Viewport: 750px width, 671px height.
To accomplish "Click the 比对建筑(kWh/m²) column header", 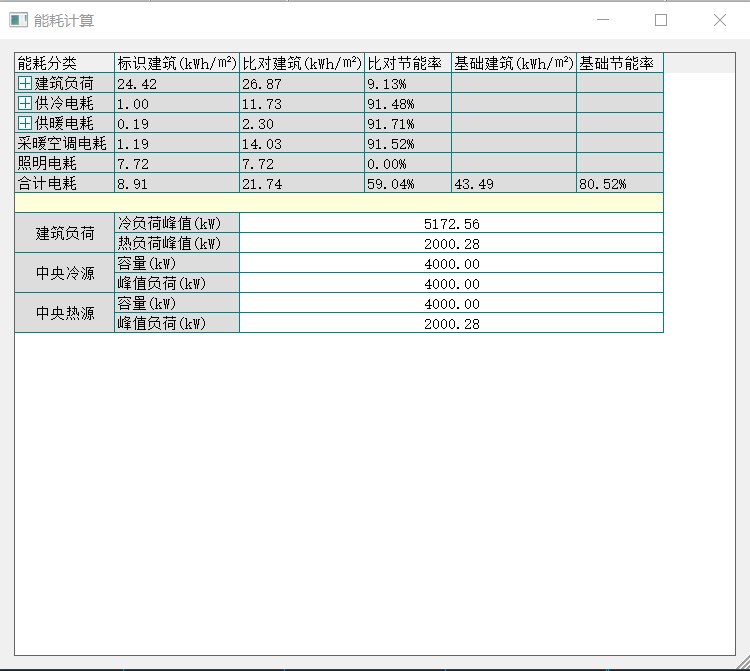I will (x=302, y=64).
